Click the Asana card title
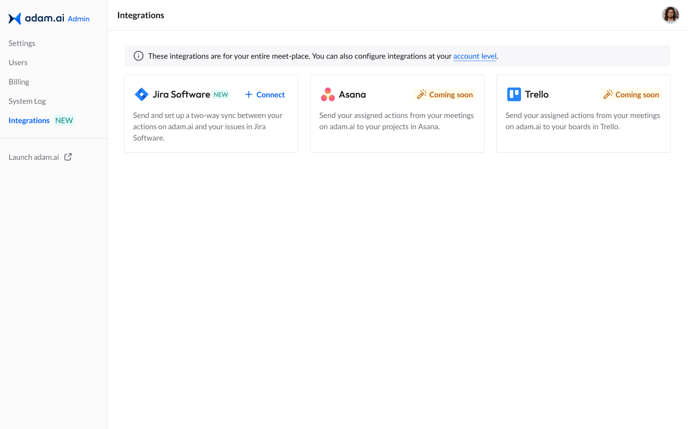Screen dimensions: 688x429 352,94
